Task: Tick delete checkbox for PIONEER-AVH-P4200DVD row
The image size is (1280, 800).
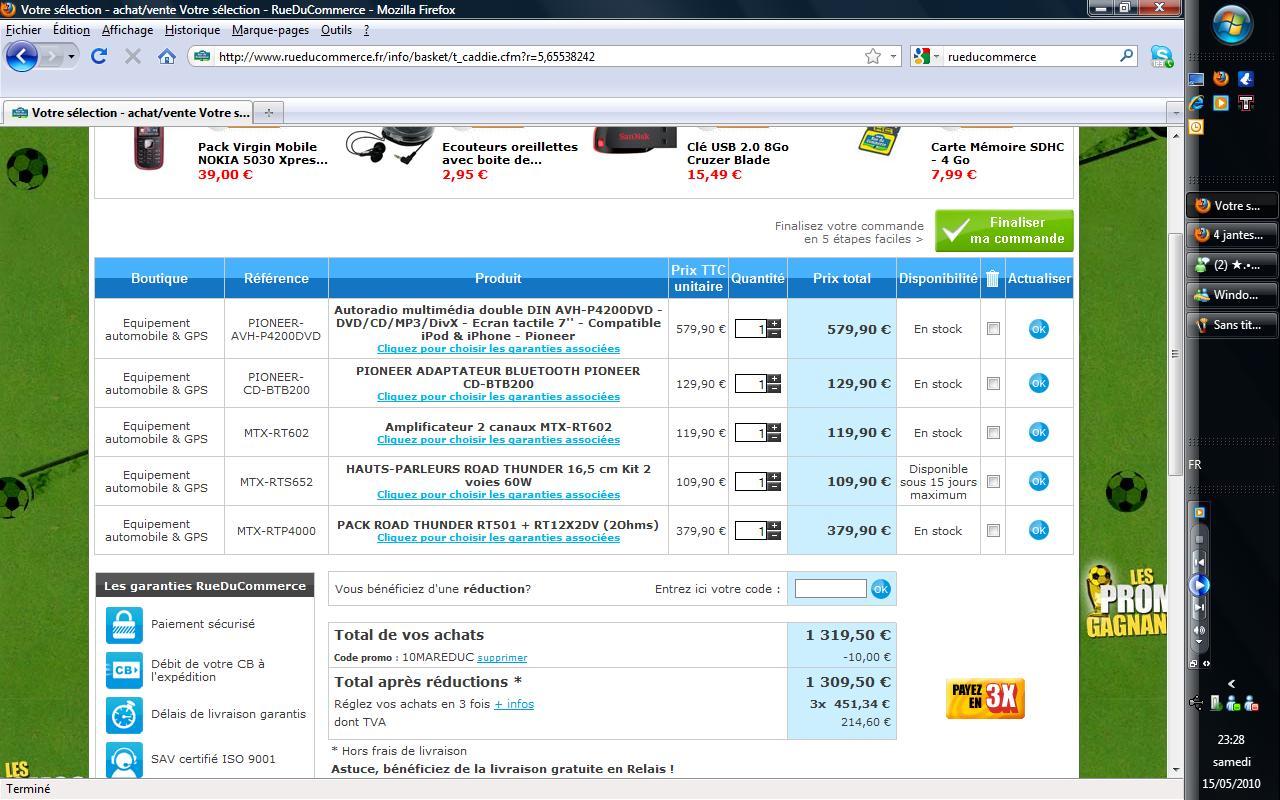Action: coord(993,328)
